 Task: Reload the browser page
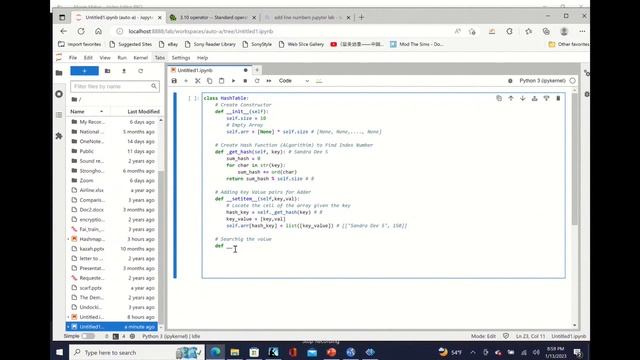click(81, 31)
